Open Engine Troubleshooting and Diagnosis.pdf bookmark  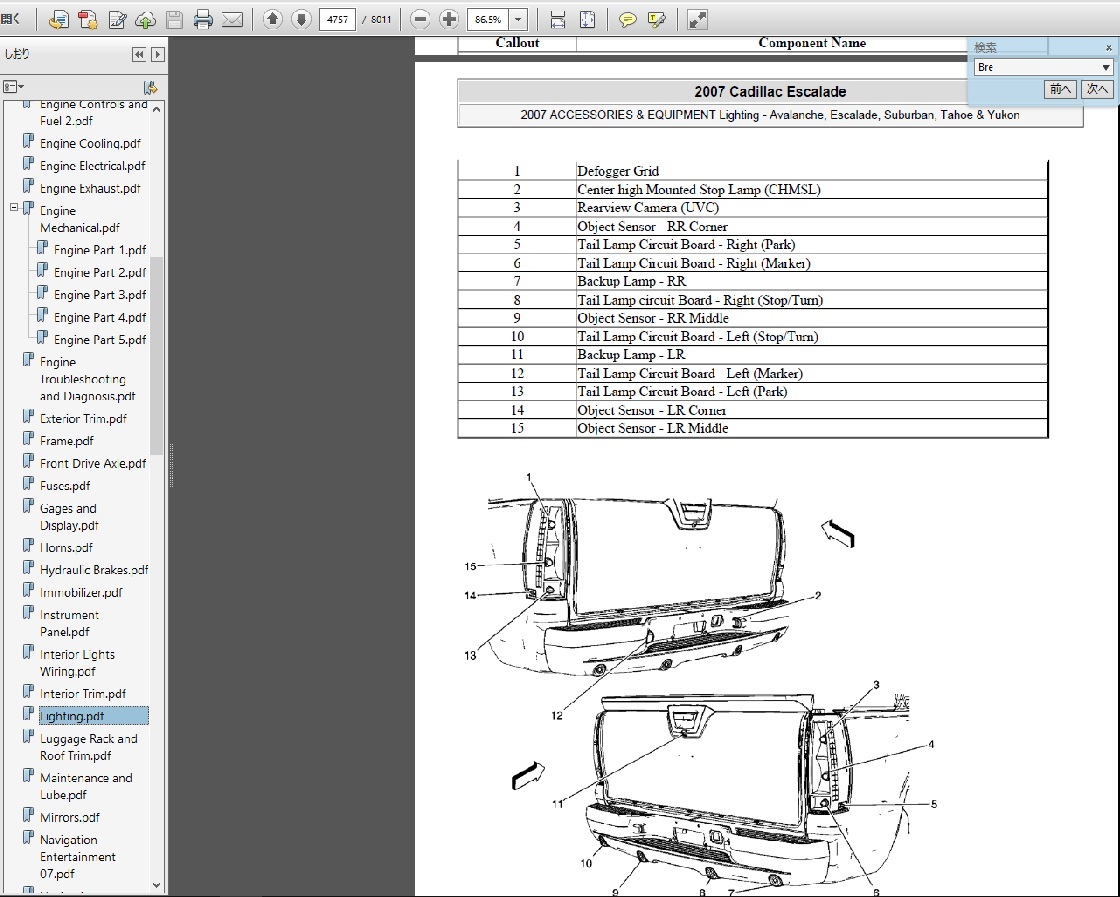87,379
